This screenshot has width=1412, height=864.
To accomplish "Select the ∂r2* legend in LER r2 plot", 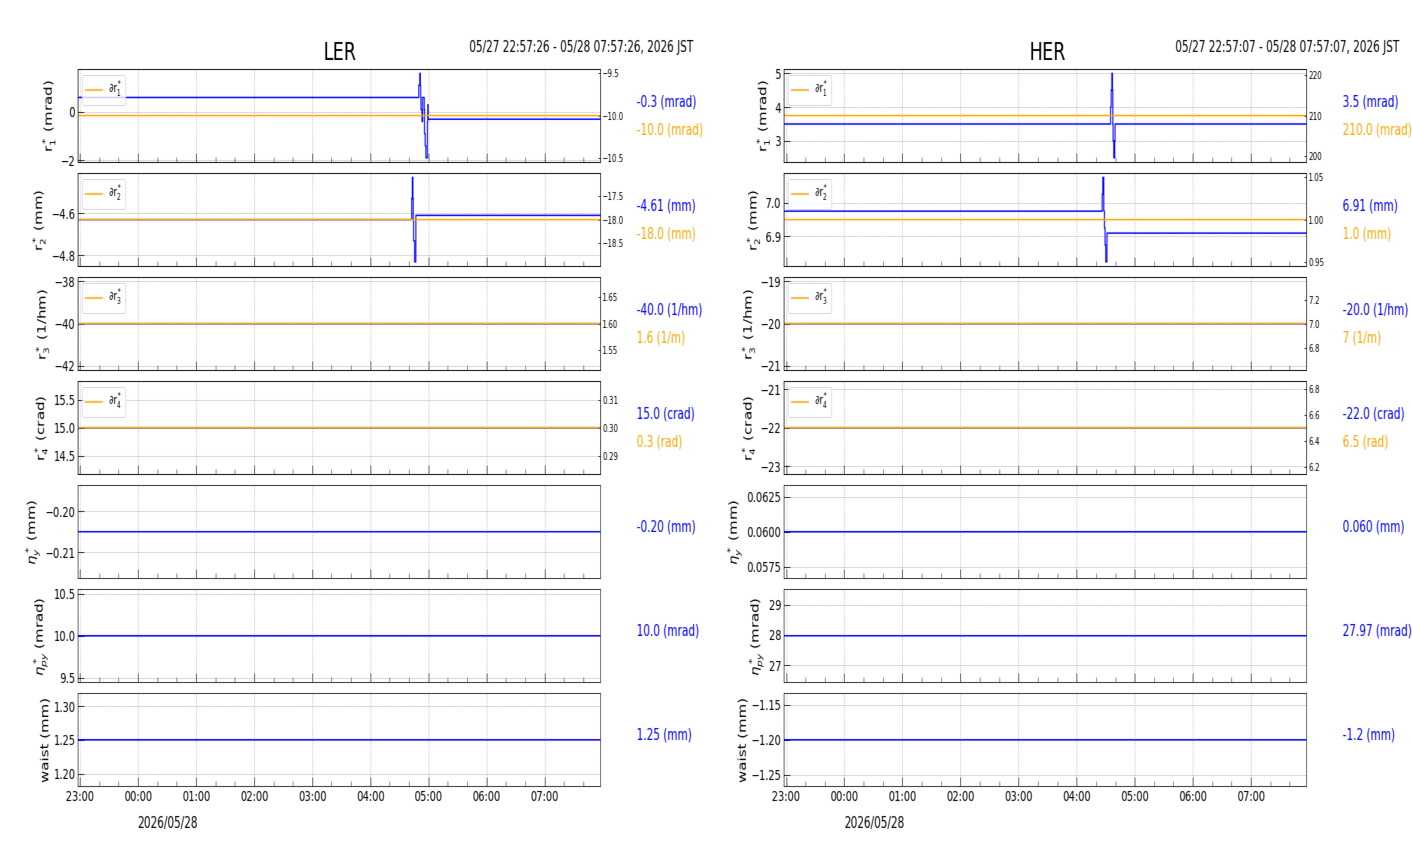I will [x=104, y=193].
